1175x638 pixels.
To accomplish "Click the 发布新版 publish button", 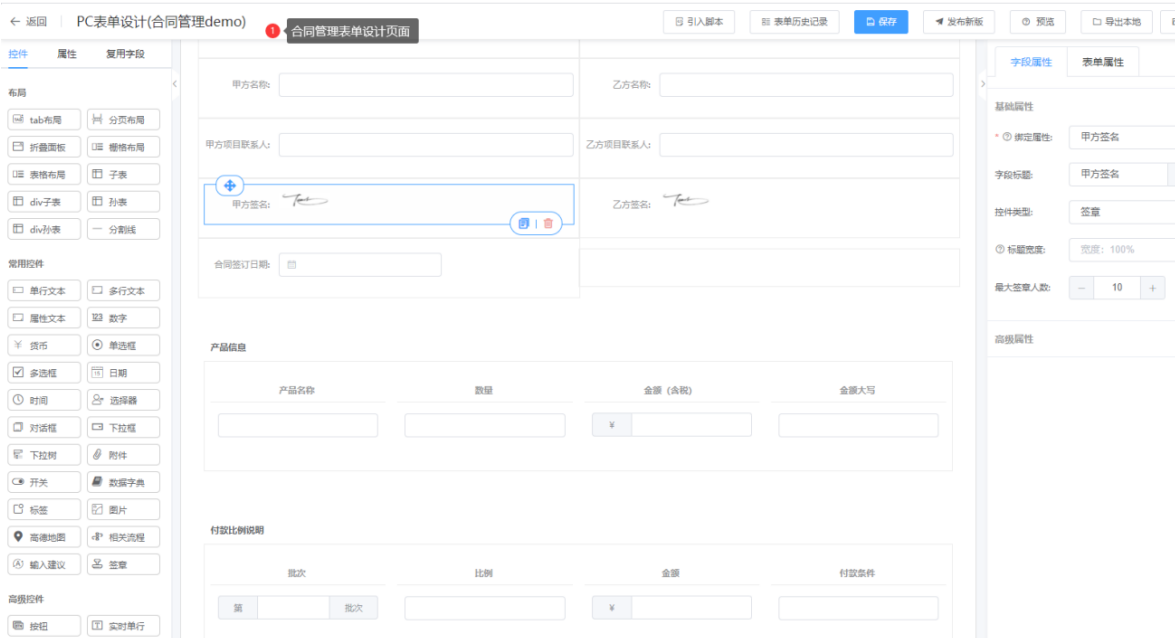I will click(x=958, y=22).
